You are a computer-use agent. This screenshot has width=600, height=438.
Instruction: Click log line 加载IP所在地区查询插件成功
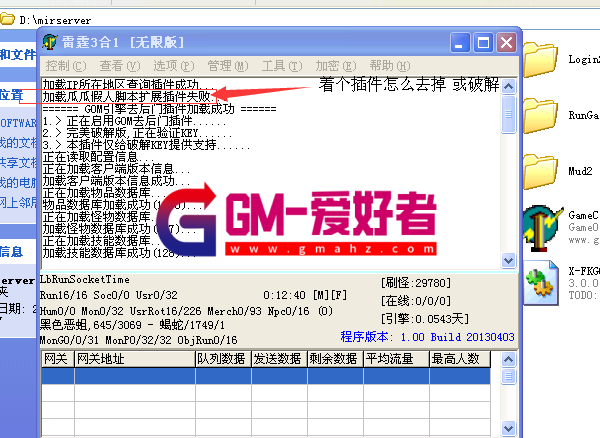[129, 85]
